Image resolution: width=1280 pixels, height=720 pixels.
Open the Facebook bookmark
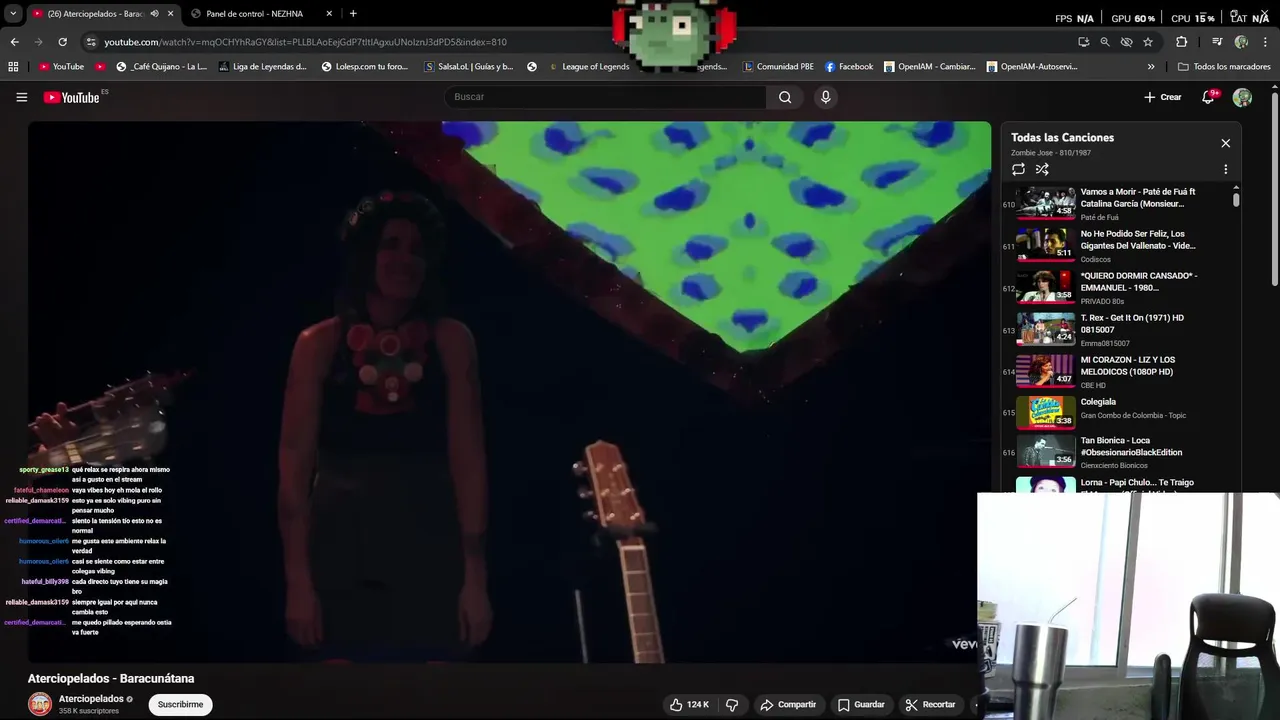pyautogui.click(x=849, y=67)
